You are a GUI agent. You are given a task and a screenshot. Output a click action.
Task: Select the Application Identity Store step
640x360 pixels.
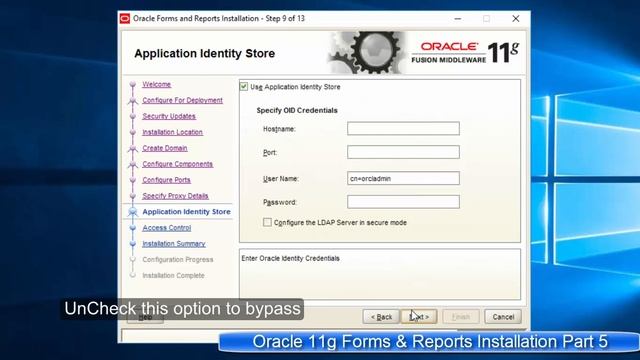[187, 212]
